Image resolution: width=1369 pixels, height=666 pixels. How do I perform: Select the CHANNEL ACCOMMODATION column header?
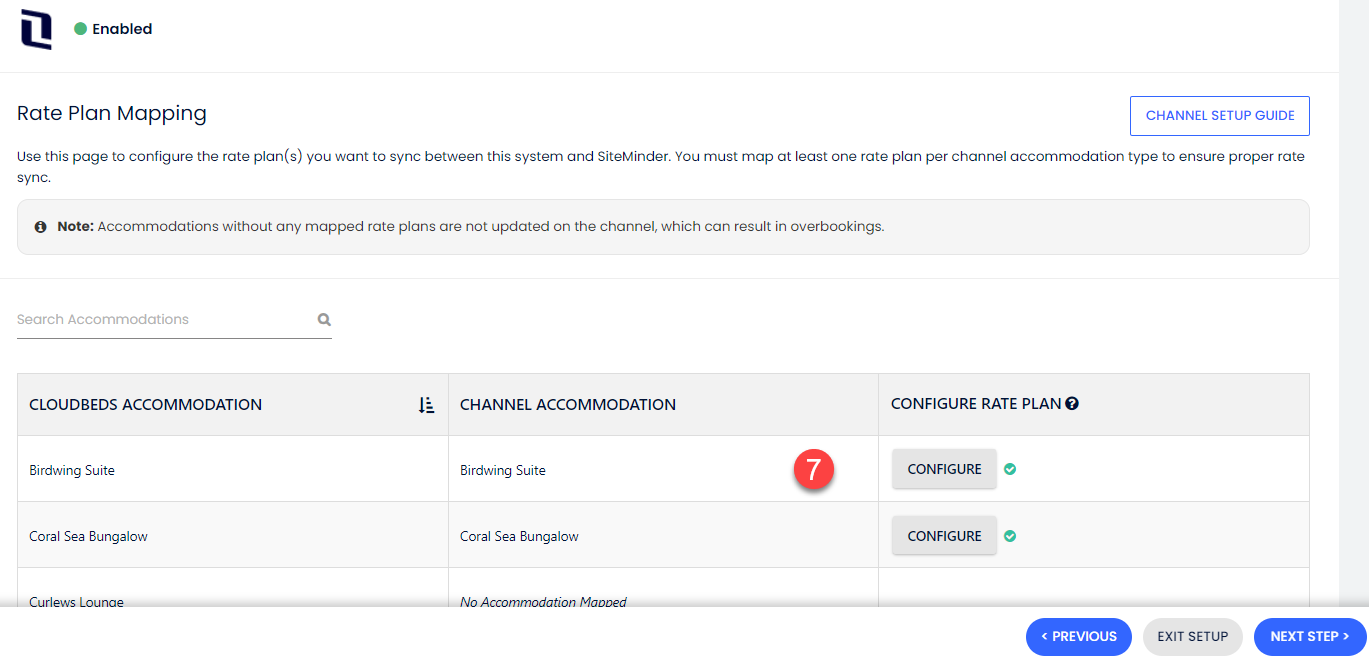tap(567, 404)
